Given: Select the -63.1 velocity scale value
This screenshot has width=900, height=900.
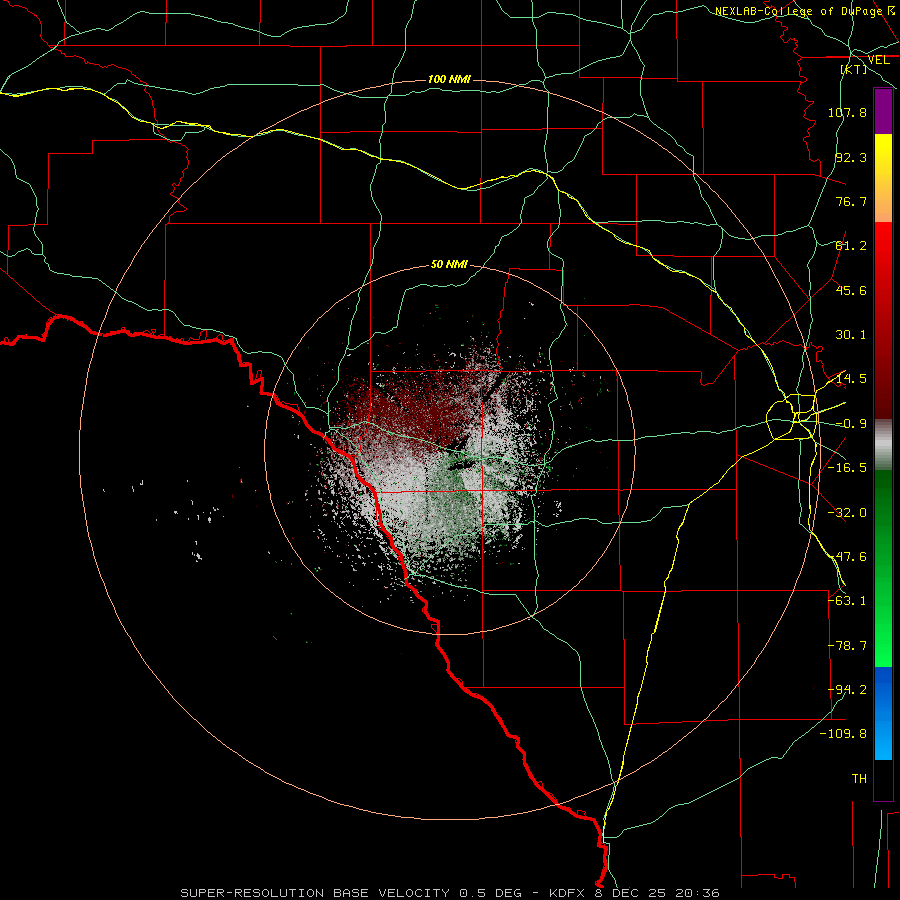Looking at the screenshot, I should click(847, 601).
